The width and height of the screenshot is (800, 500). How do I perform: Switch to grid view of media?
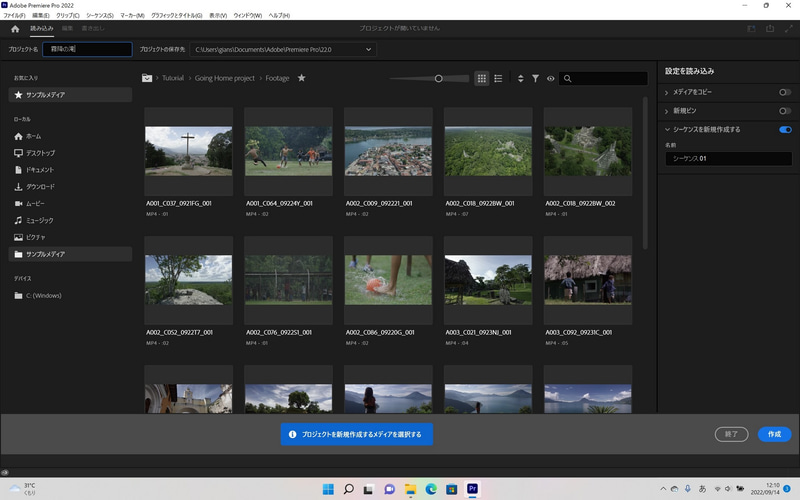click(481, 78)
